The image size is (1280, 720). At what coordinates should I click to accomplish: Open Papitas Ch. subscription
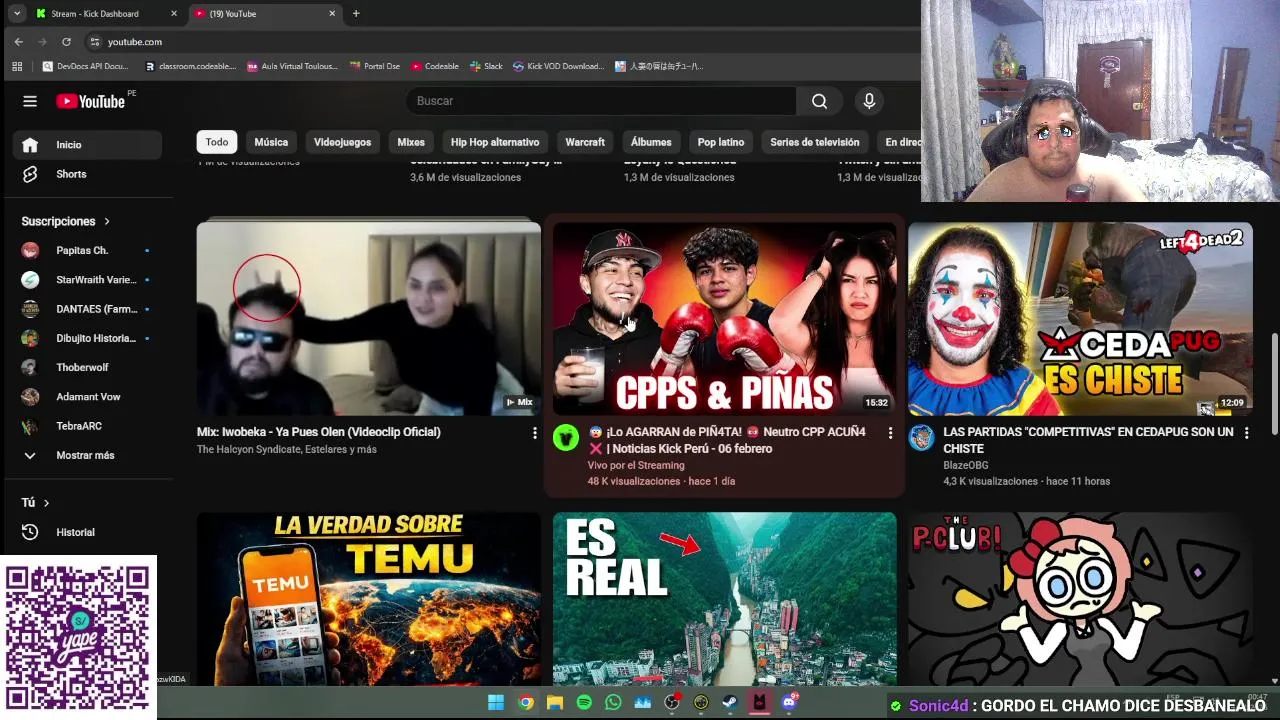[x=87, y=250]
